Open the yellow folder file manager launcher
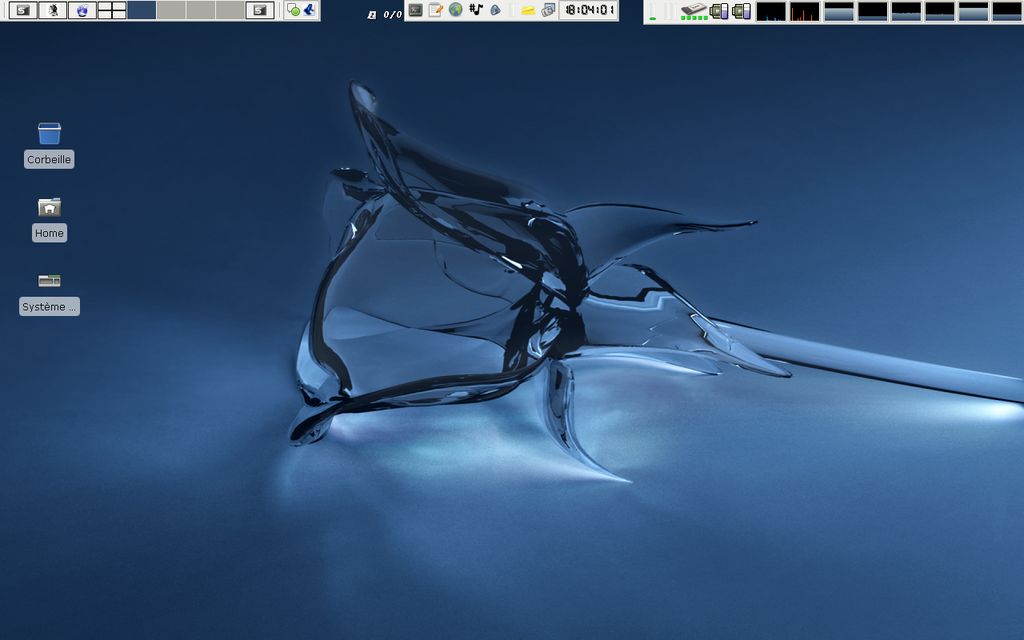Image resolution: width=1024 pixels, height=640 pixels. [x=528, y=10]
